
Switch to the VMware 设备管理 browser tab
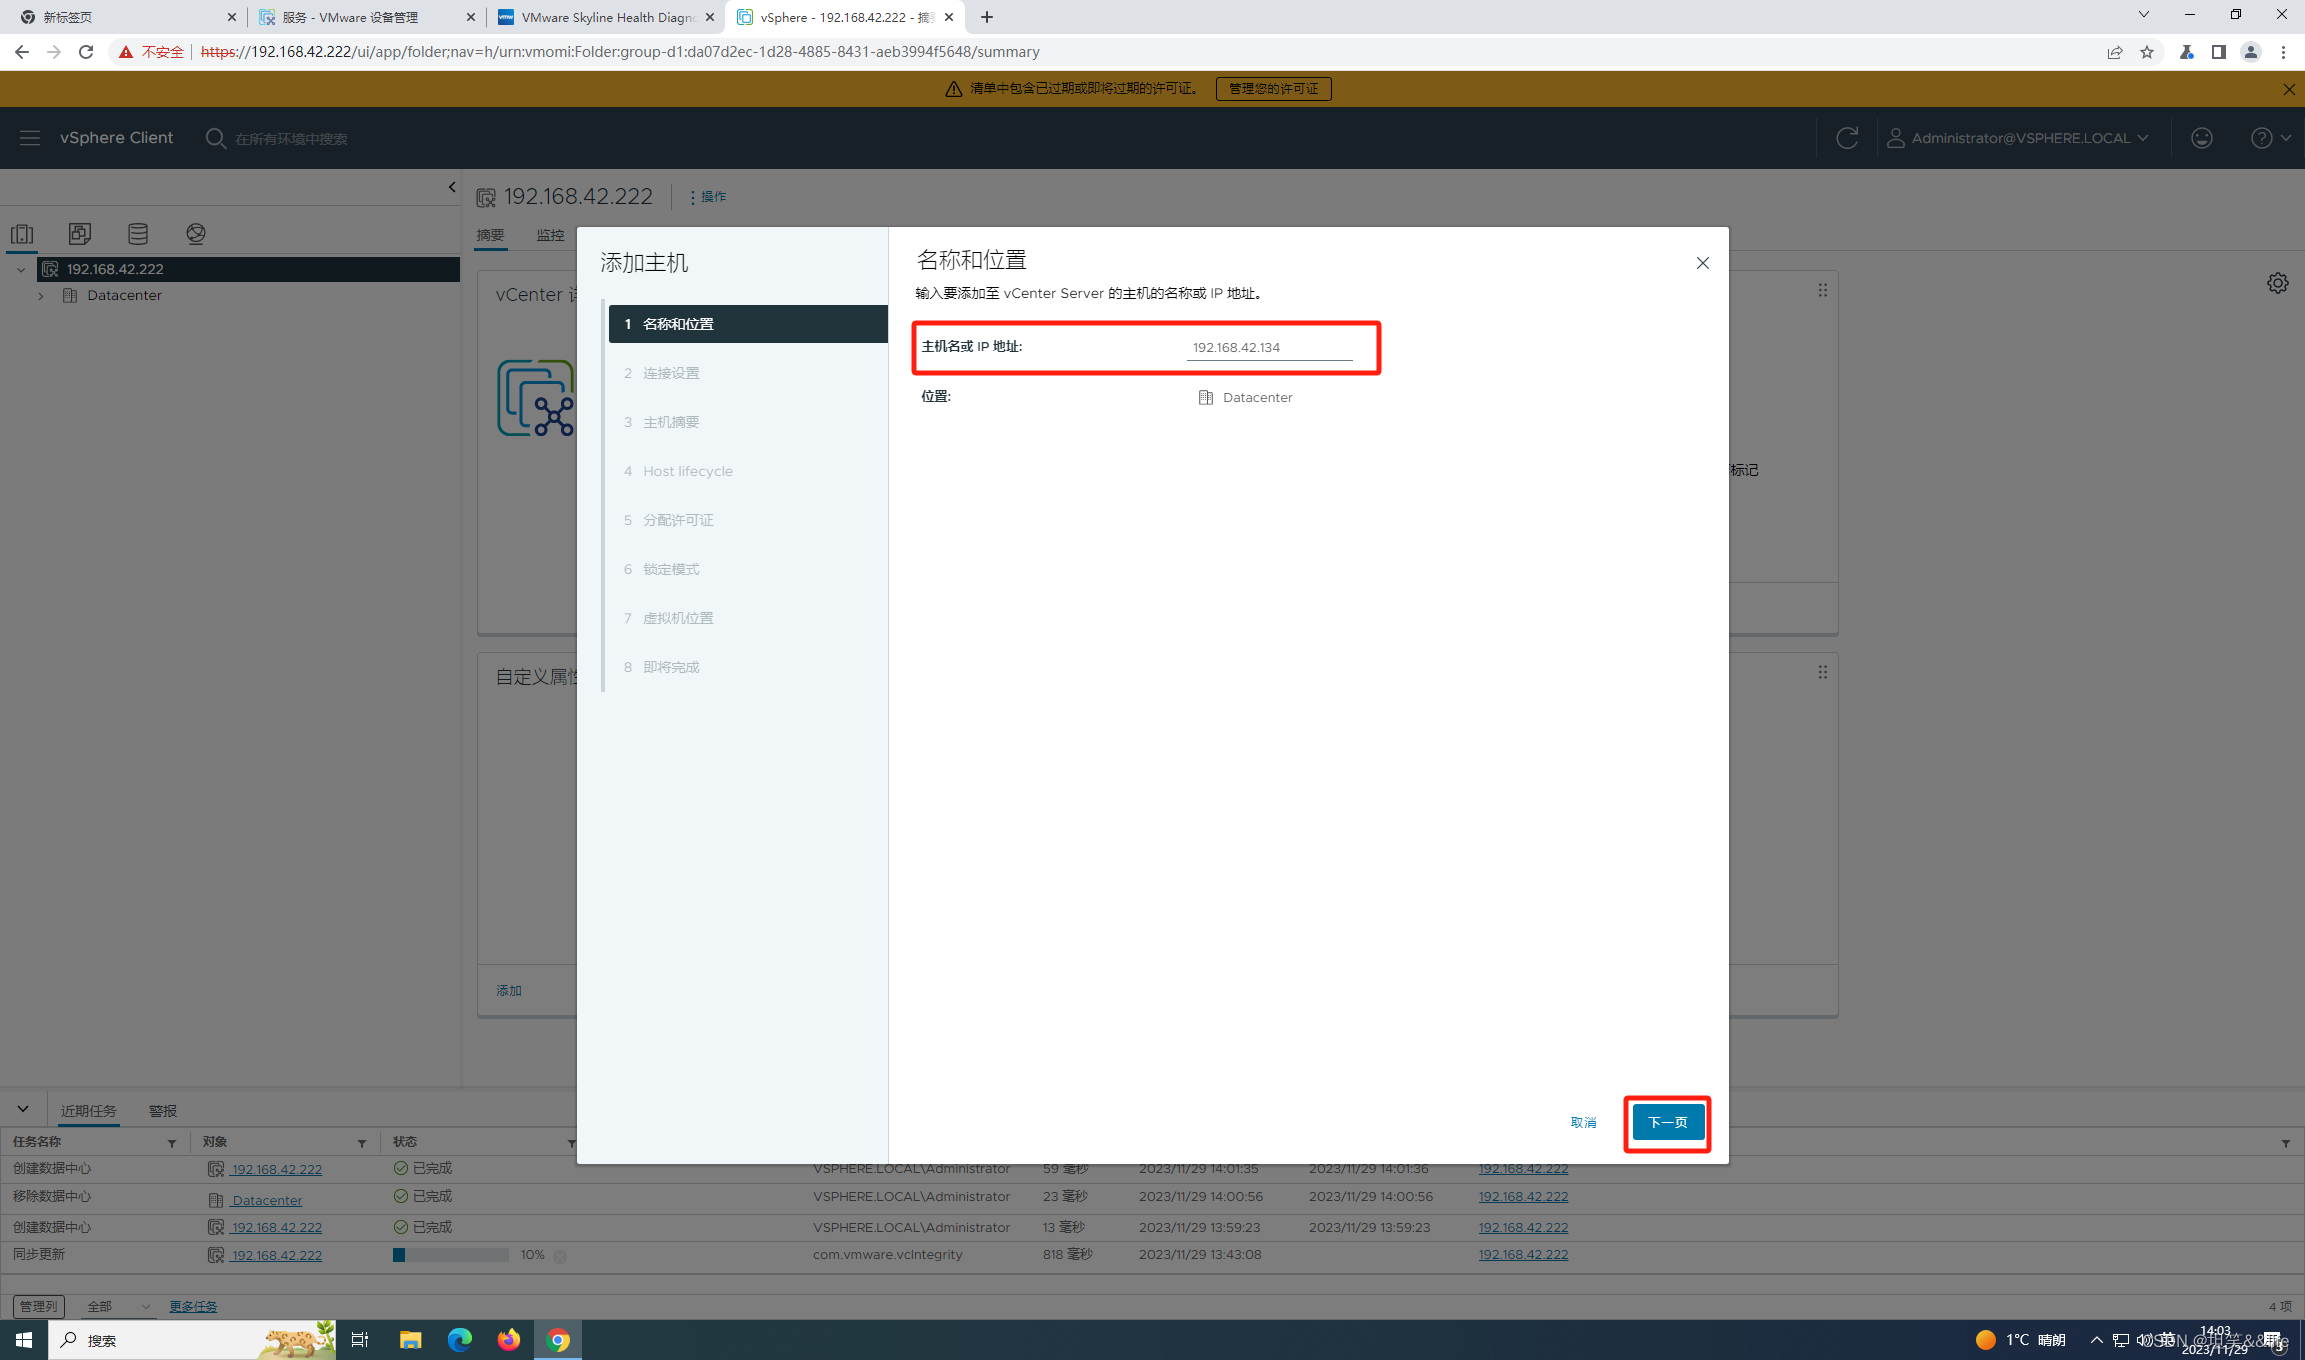click(x=366, y=17)
